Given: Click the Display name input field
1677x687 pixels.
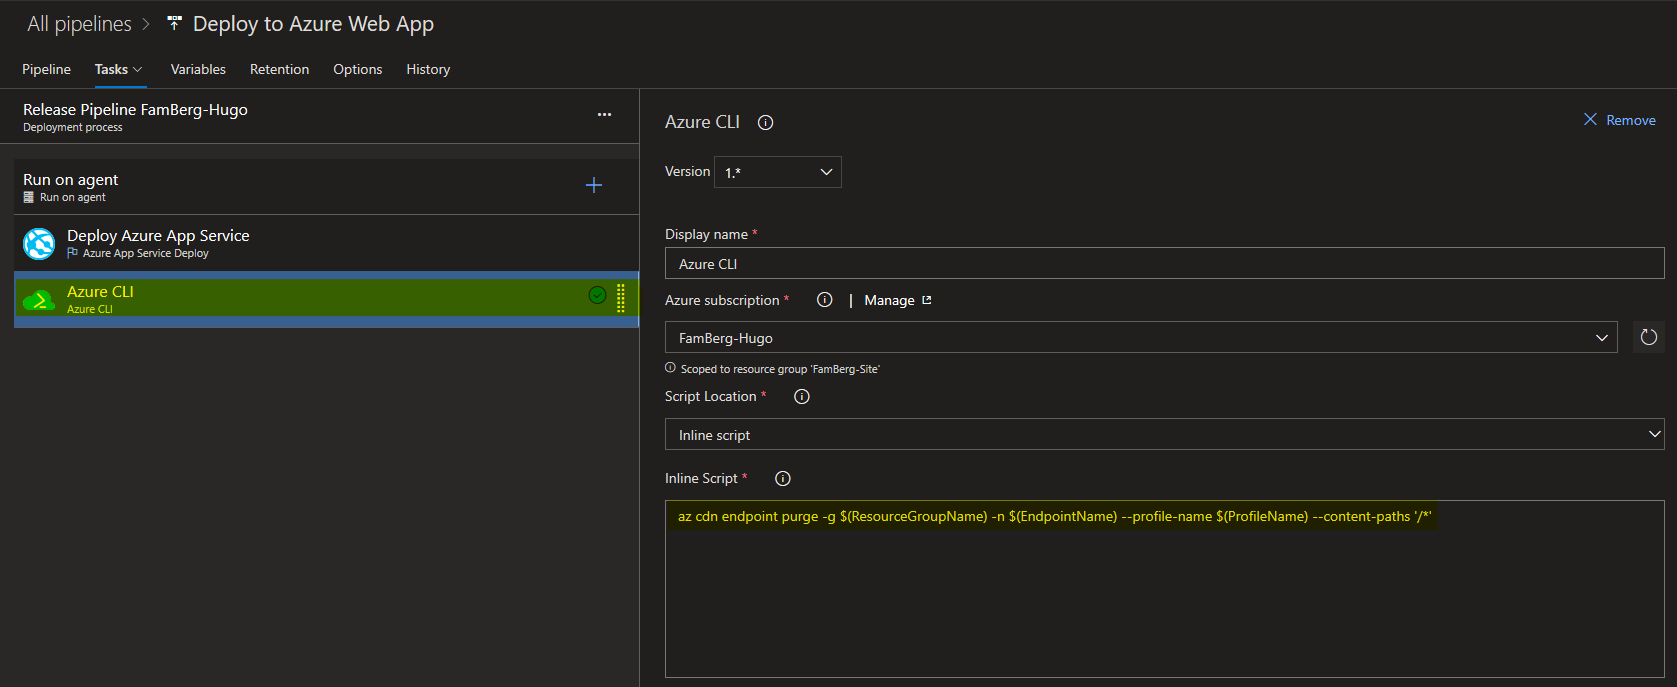Looking at the screenshot, I should [x=1165, y=263].
